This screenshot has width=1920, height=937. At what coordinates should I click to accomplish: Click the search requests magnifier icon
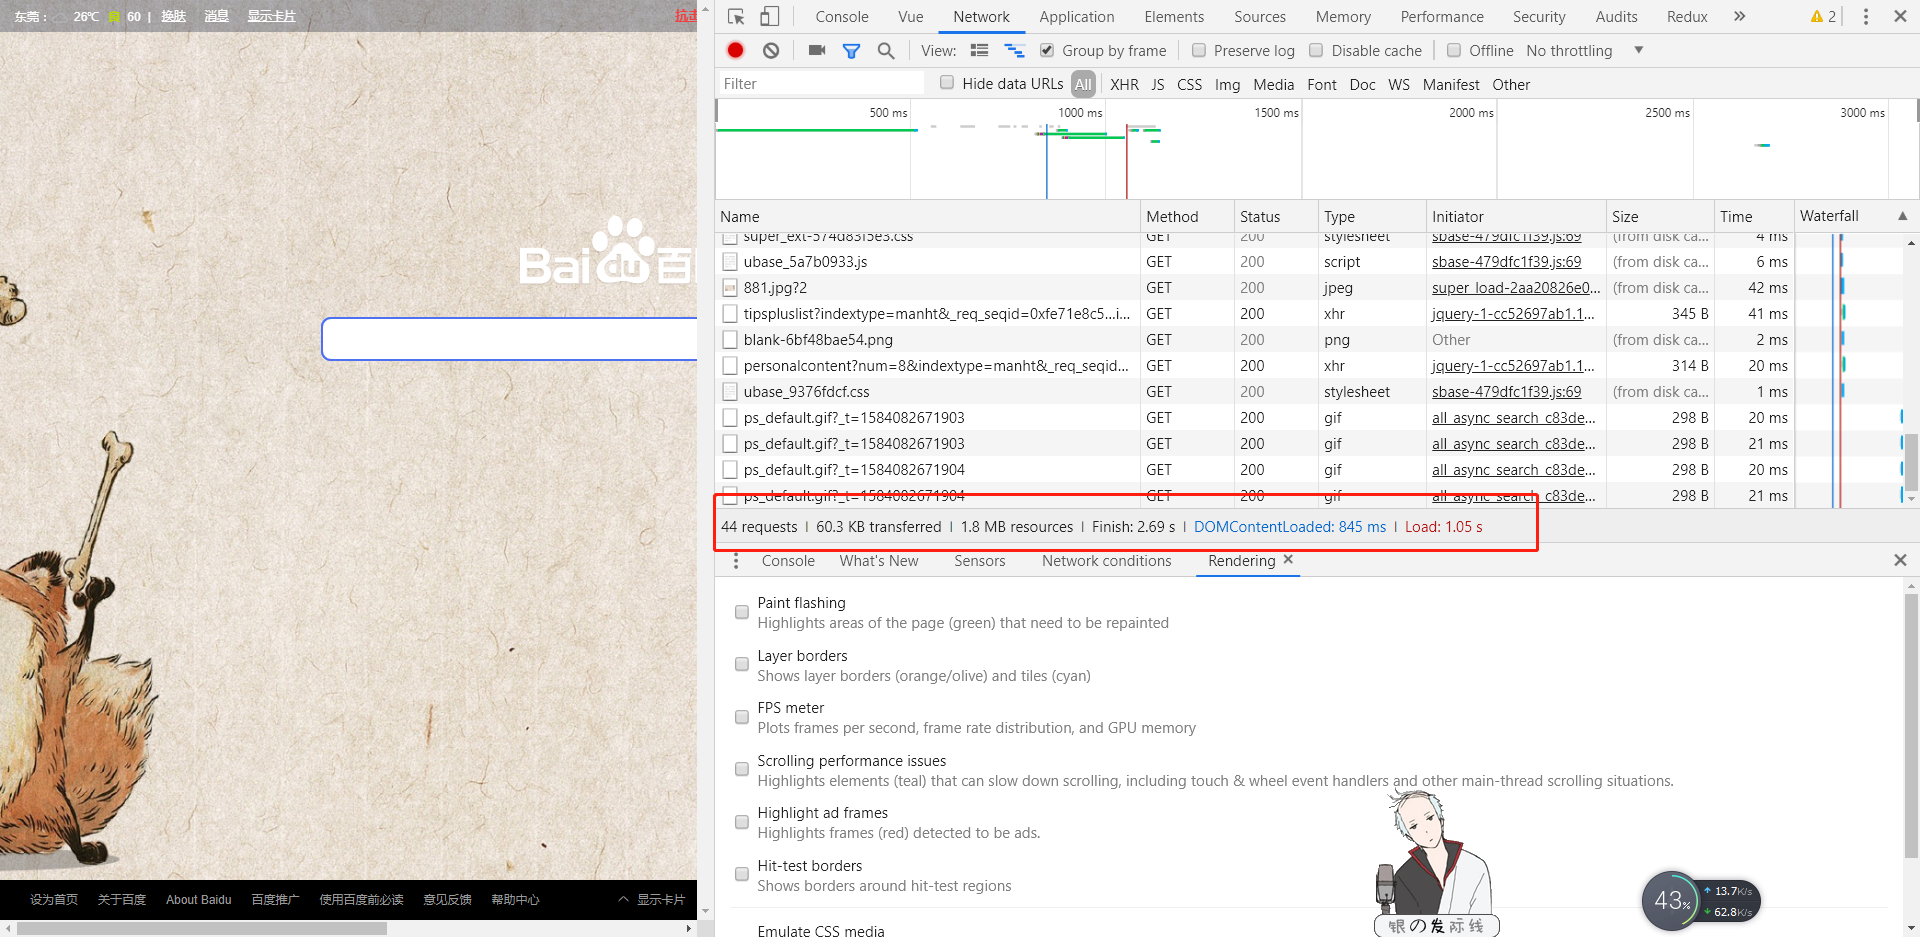click(x=885, y=50)
